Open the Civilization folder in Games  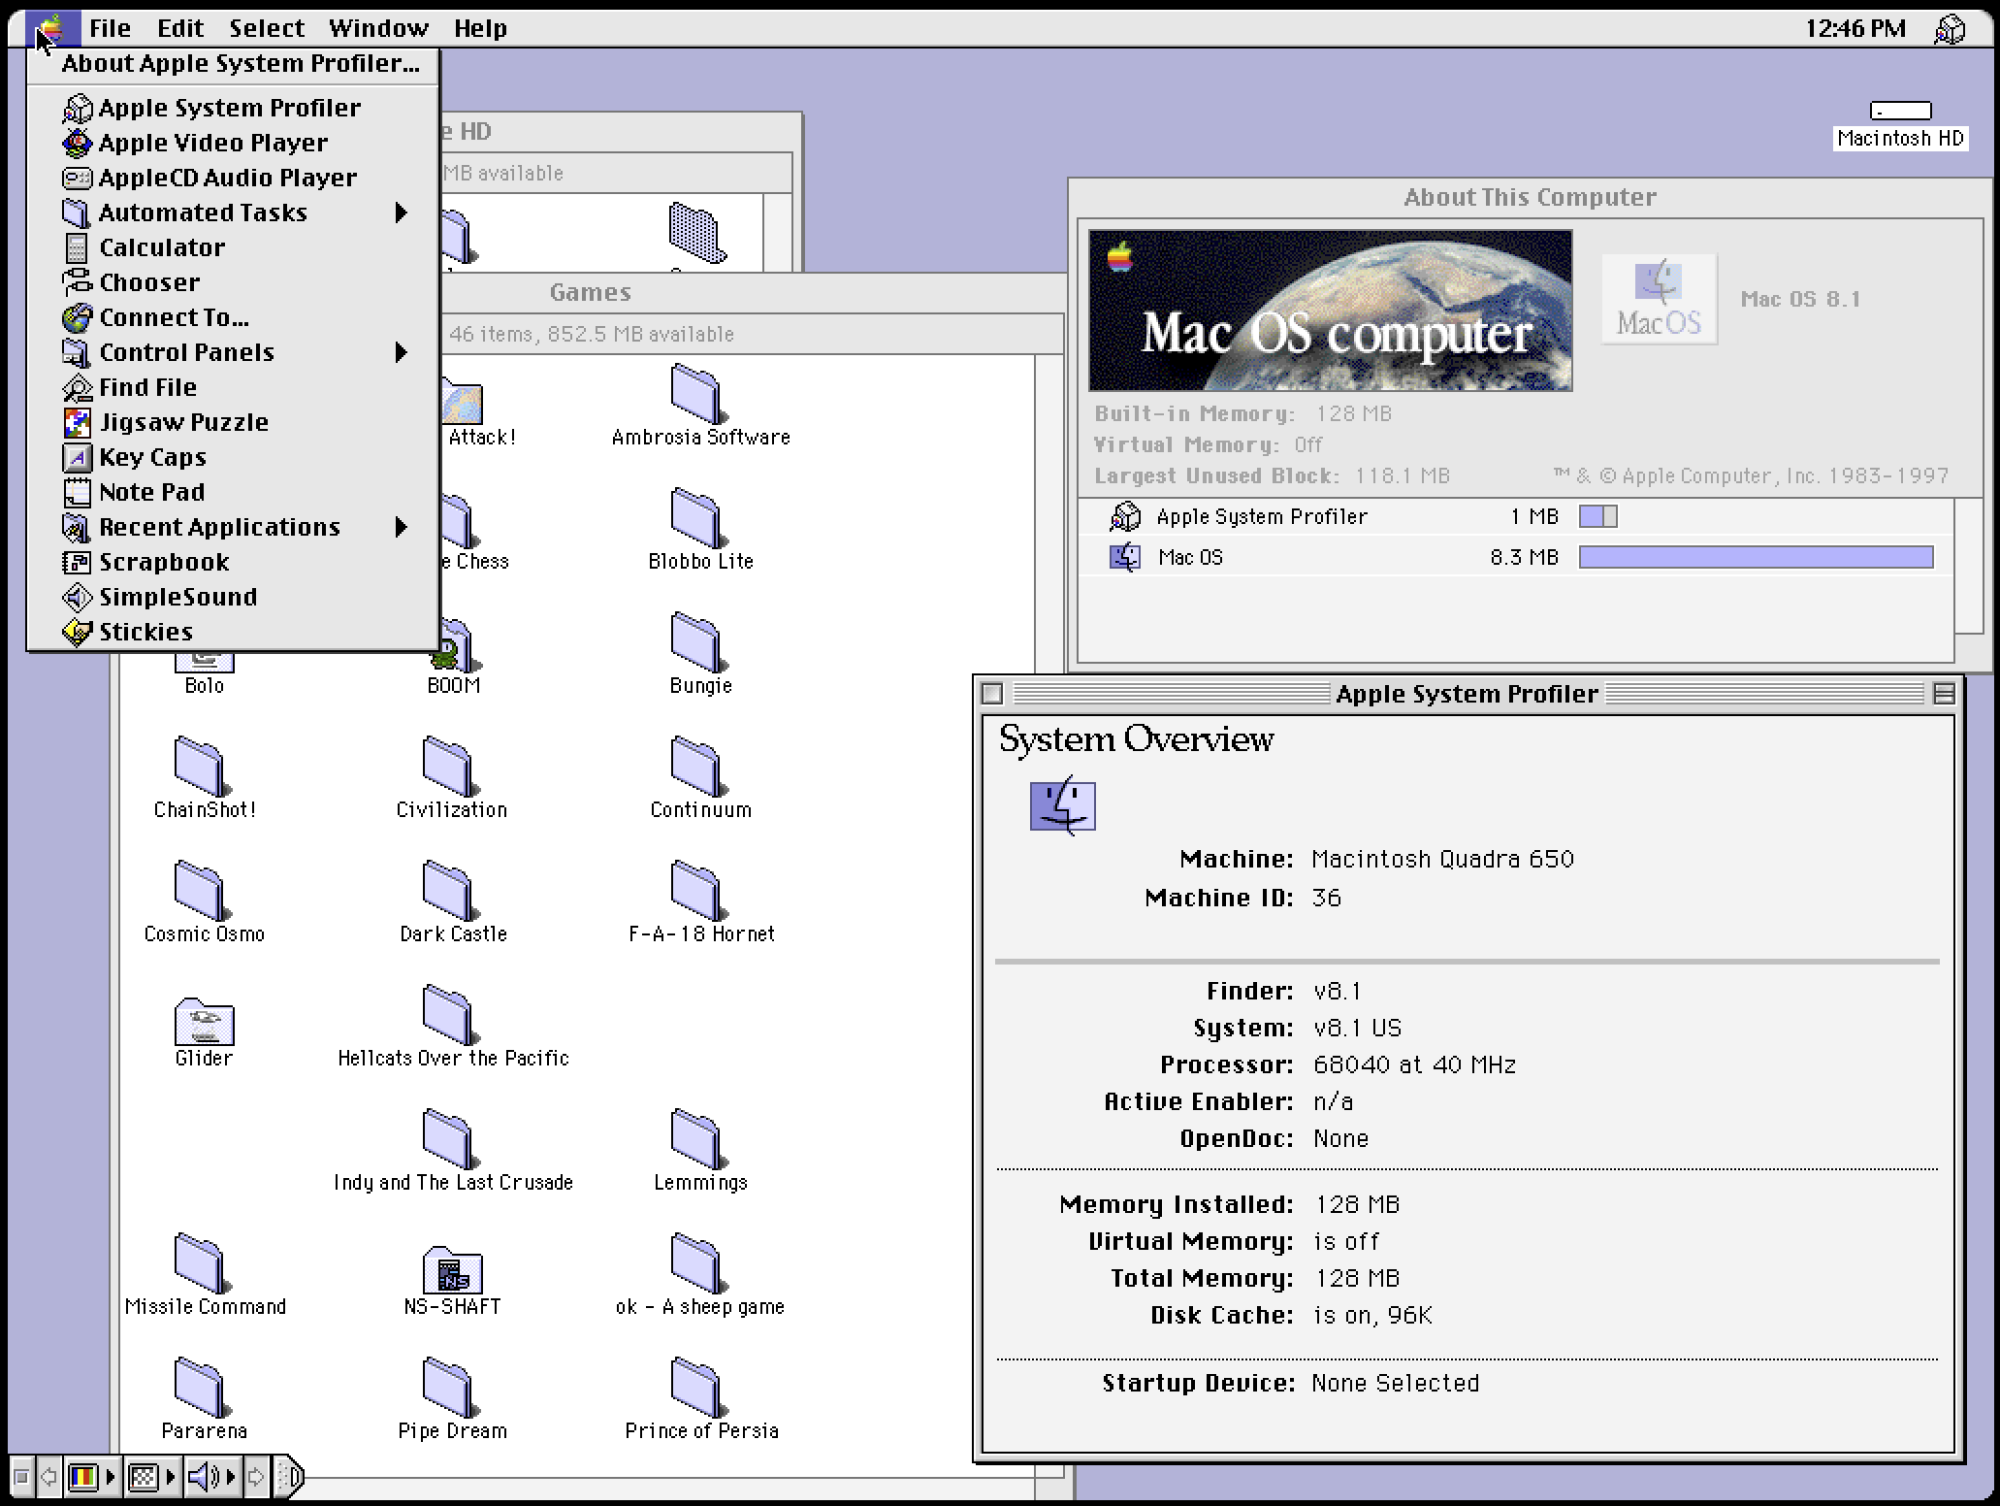coord(447,768)
